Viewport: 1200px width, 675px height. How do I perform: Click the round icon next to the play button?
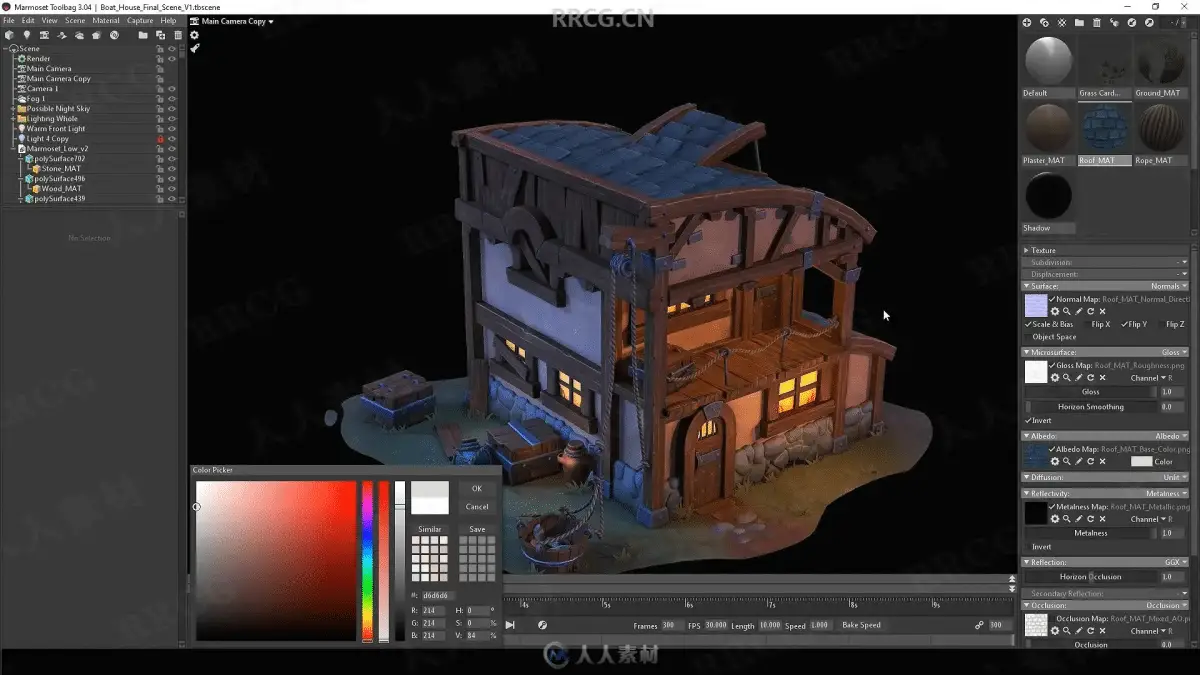coord(542,625)
